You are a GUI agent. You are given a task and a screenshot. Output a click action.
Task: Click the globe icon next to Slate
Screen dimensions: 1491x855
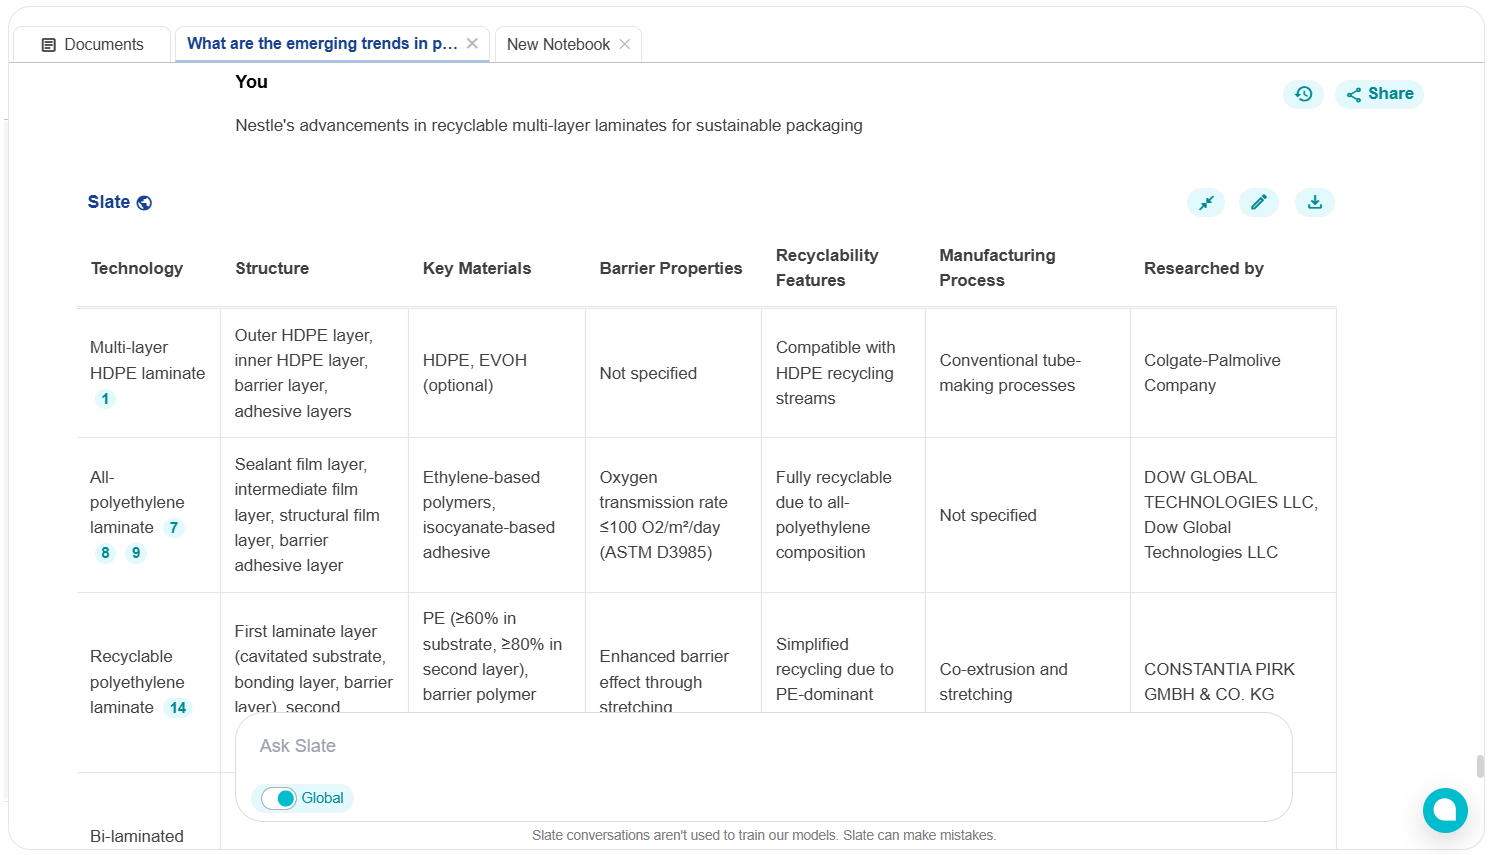pos(144,203)
